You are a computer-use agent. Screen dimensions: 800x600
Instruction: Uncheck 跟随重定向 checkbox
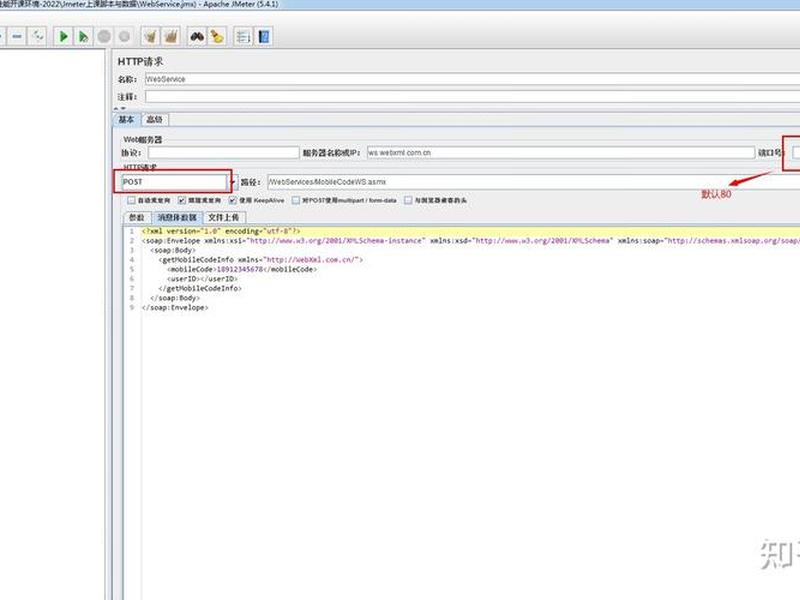[x=182, y=201]
